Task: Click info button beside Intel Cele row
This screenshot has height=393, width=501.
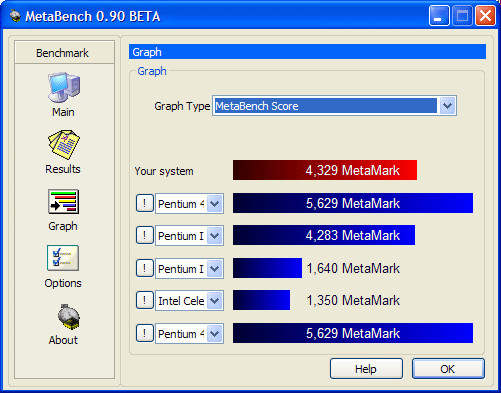Action: pos(144,300)
